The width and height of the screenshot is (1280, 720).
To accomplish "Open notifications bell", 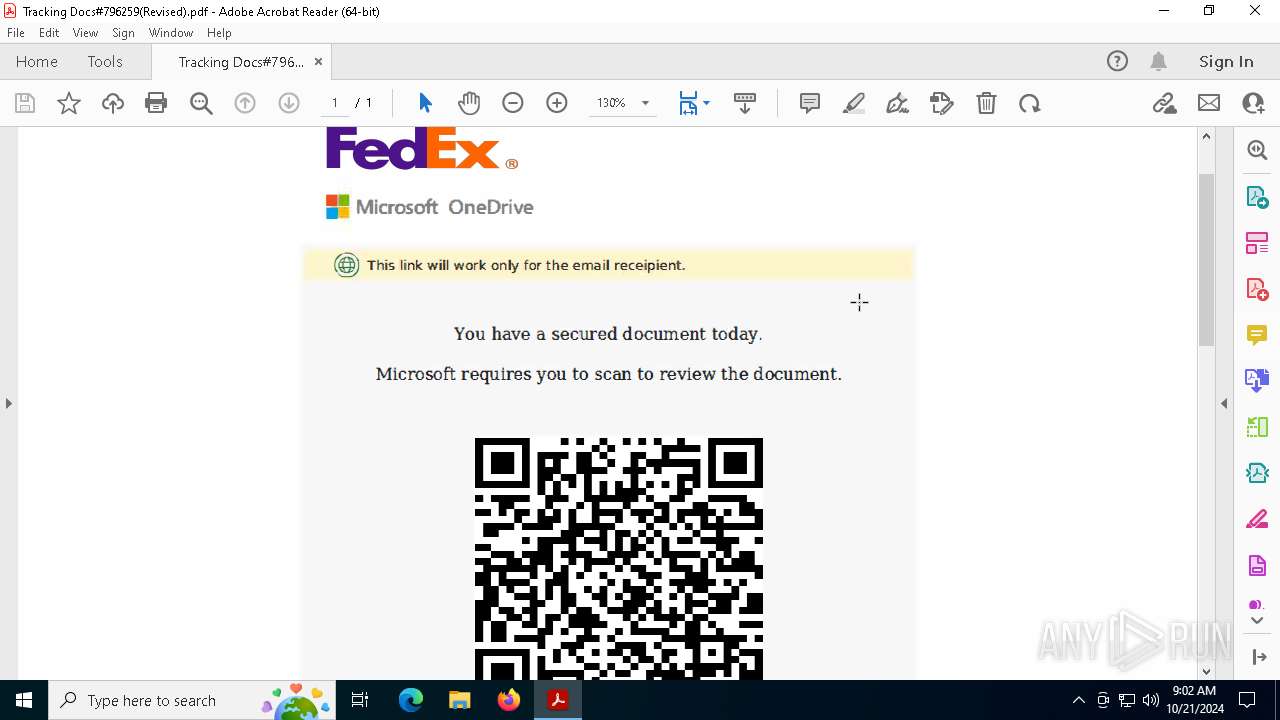I will click(1159, 61).
